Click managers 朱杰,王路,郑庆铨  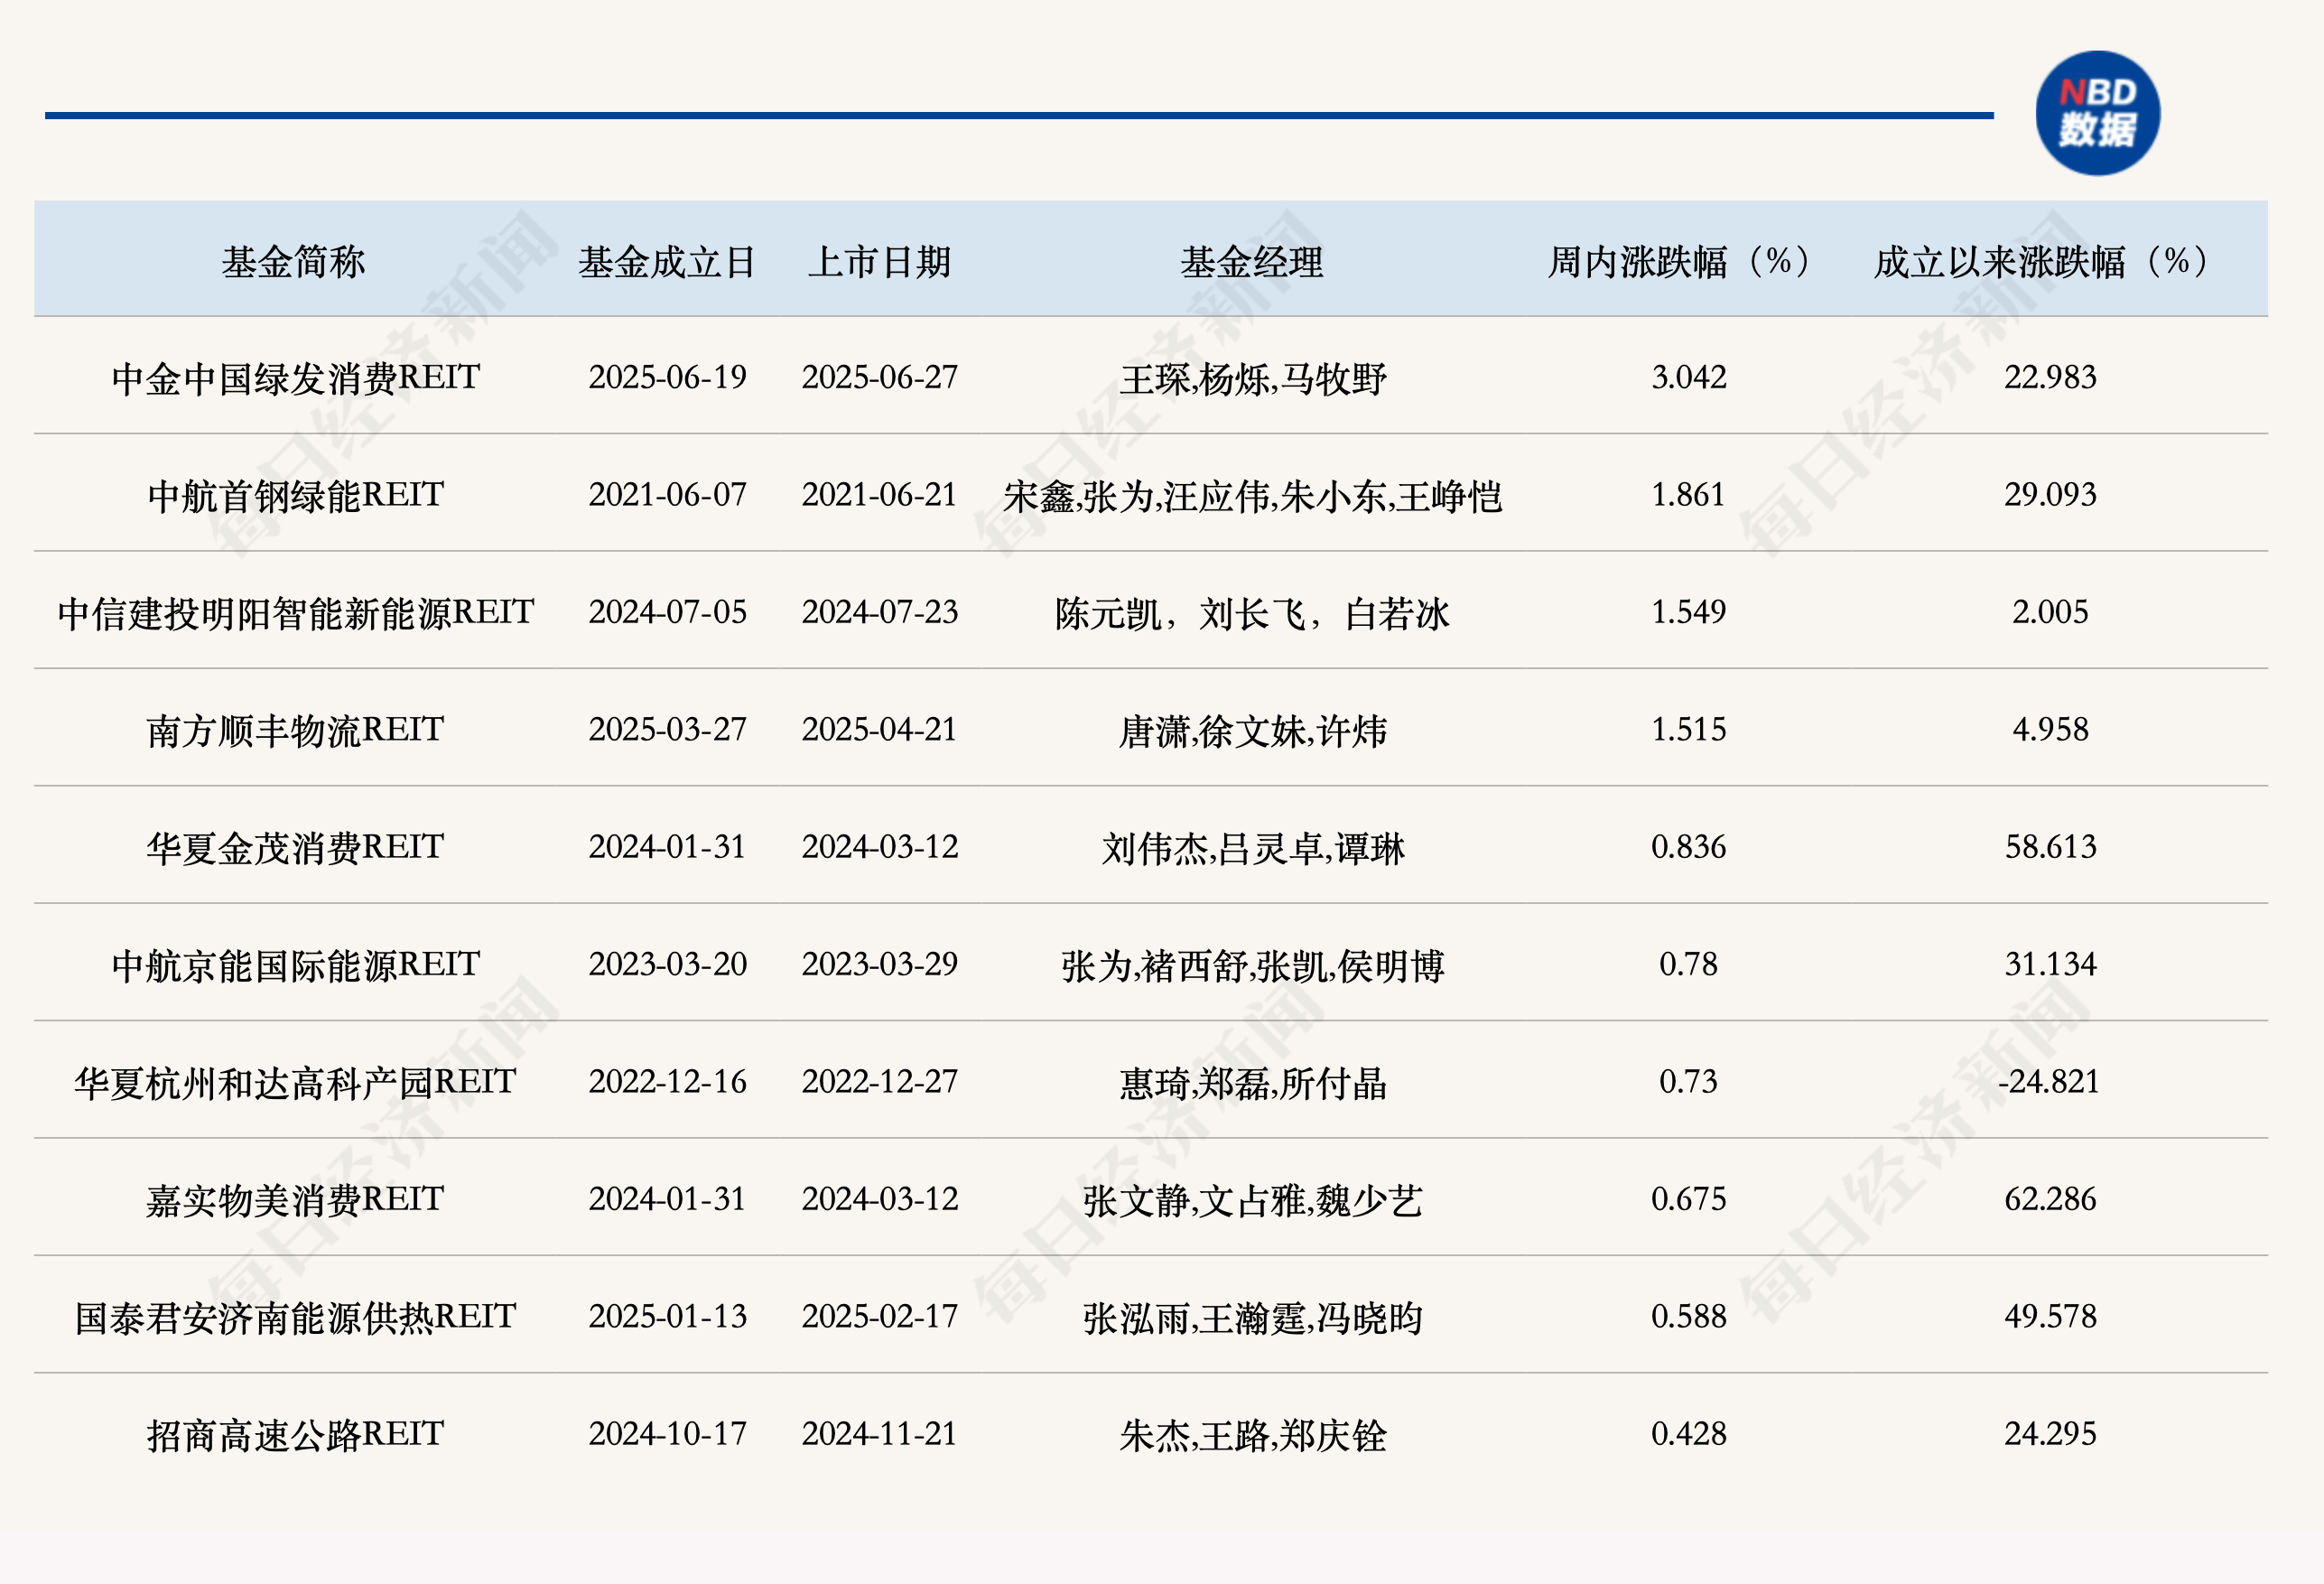coord(1253,1435)
